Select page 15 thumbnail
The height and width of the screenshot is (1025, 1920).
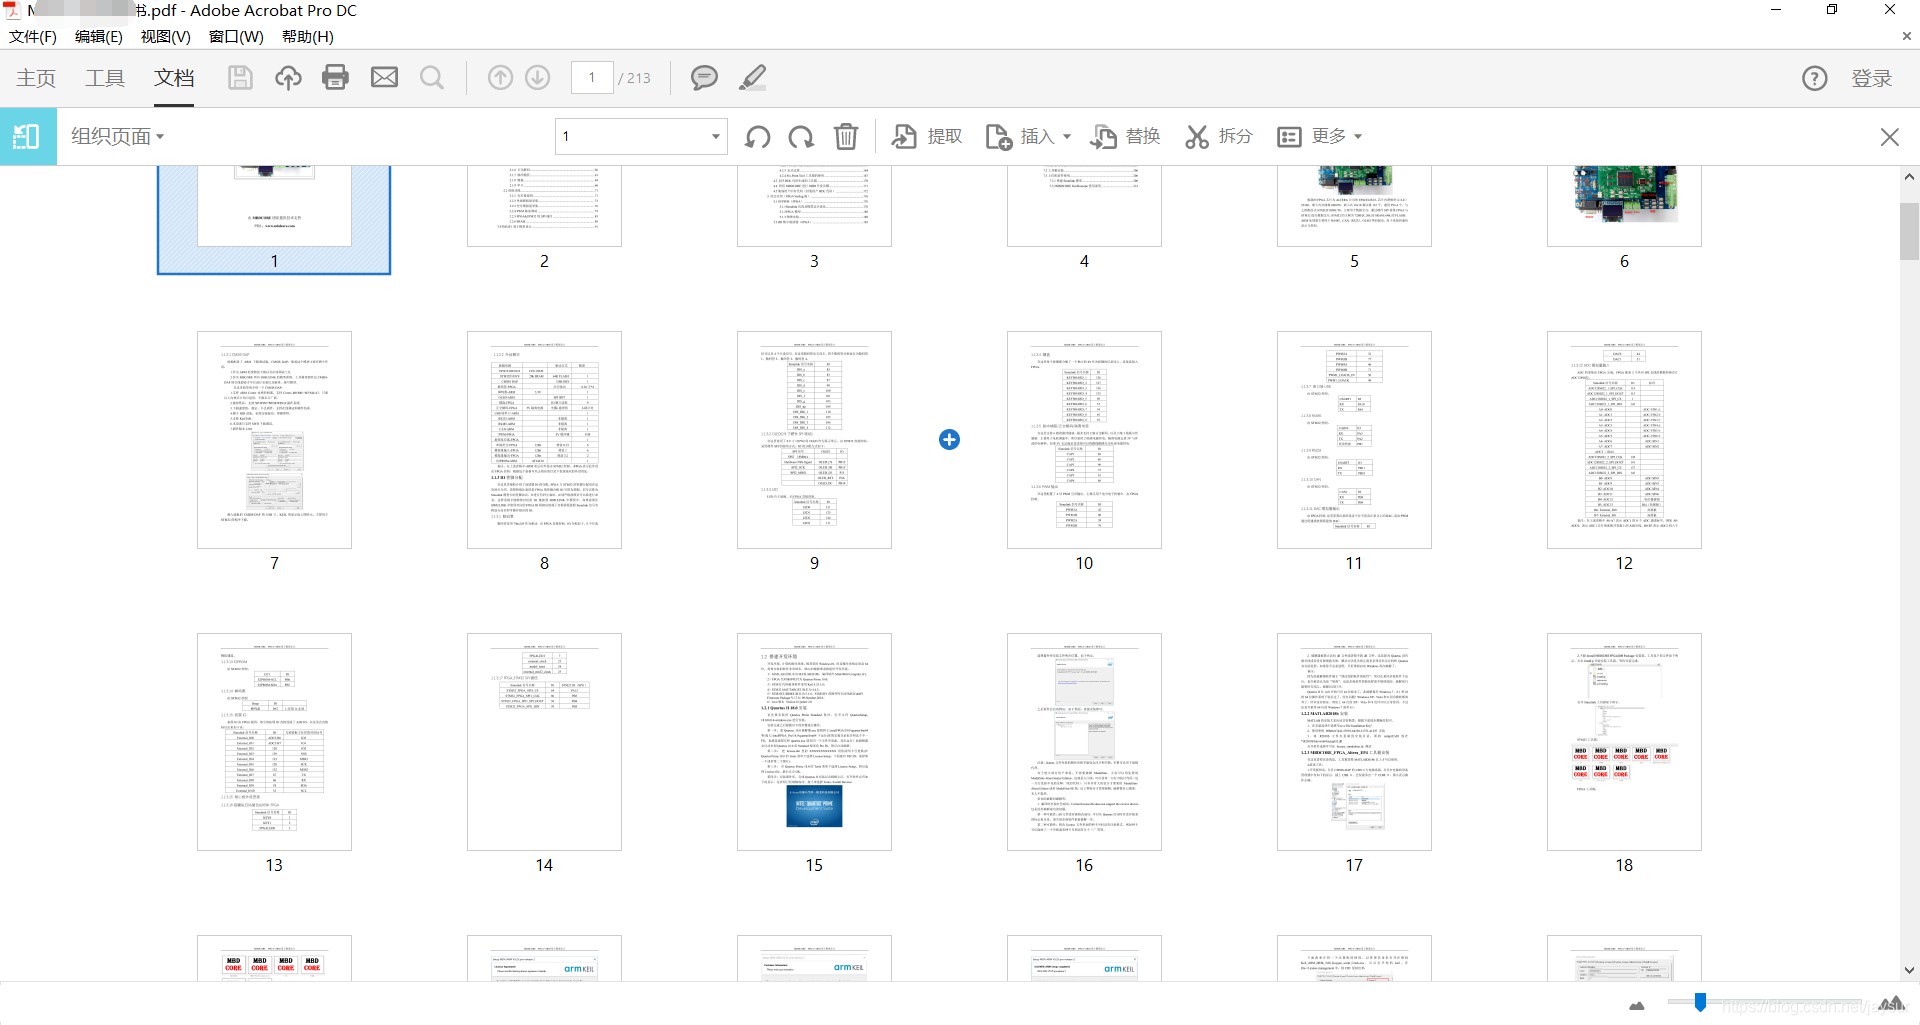pos(814,742)
